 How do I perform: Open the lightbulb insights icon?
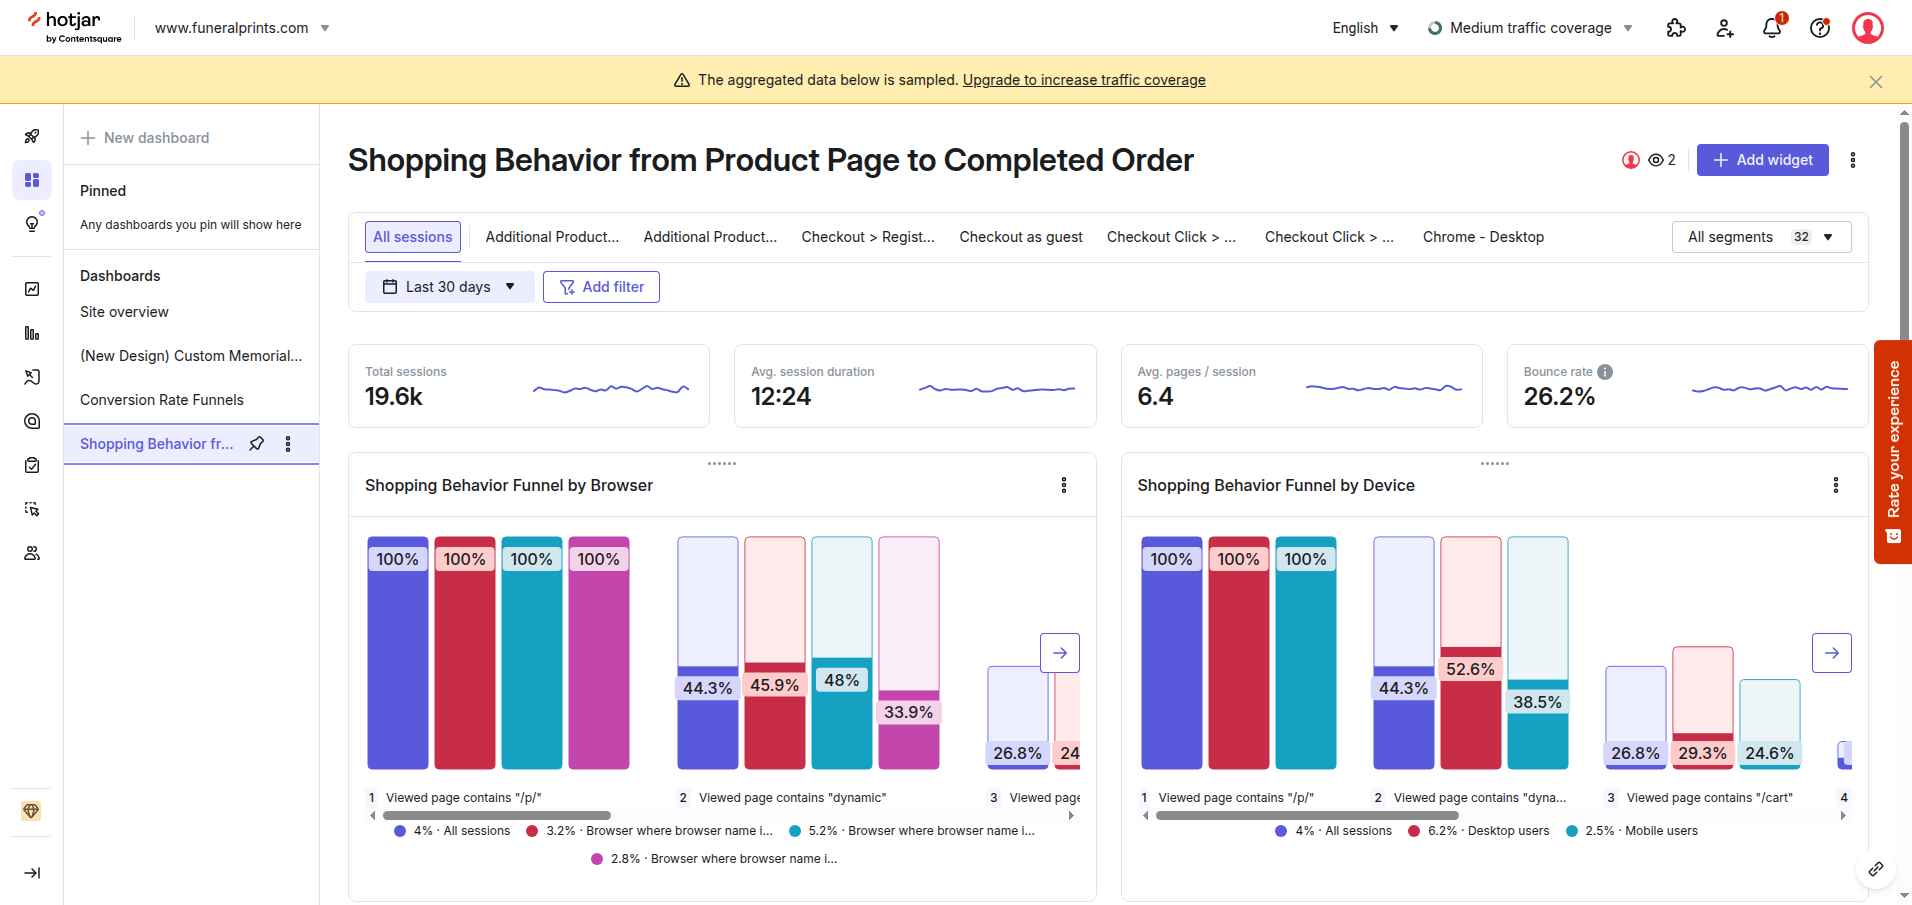point(32,222)
